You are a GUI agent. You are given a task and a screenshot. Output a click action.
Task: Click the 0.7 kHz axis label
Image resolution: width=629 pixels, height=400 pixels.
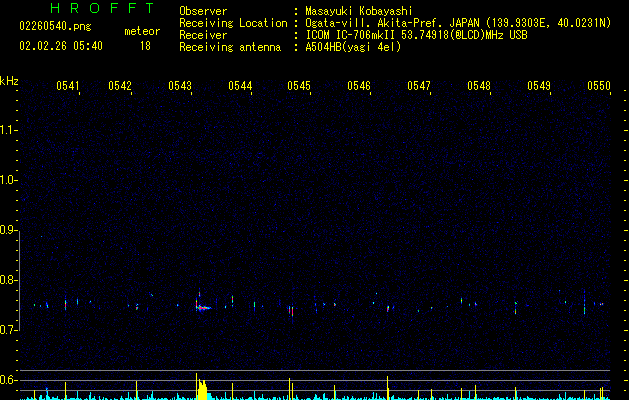tap(8, 330)
